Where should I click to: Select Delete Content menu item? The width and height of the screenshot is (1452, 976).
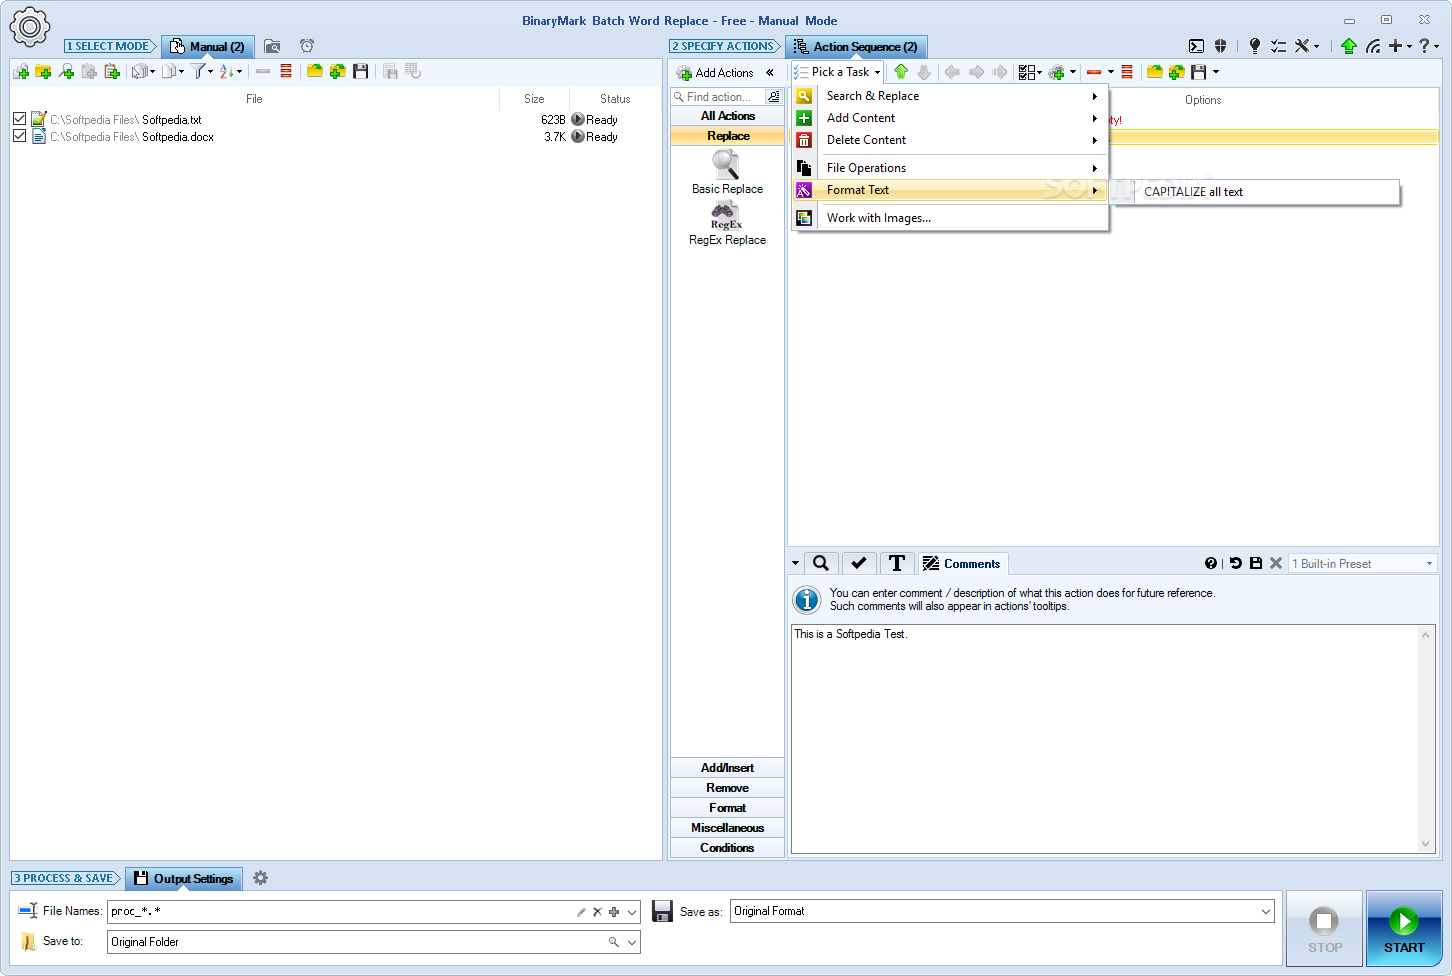tap(950, 140)
